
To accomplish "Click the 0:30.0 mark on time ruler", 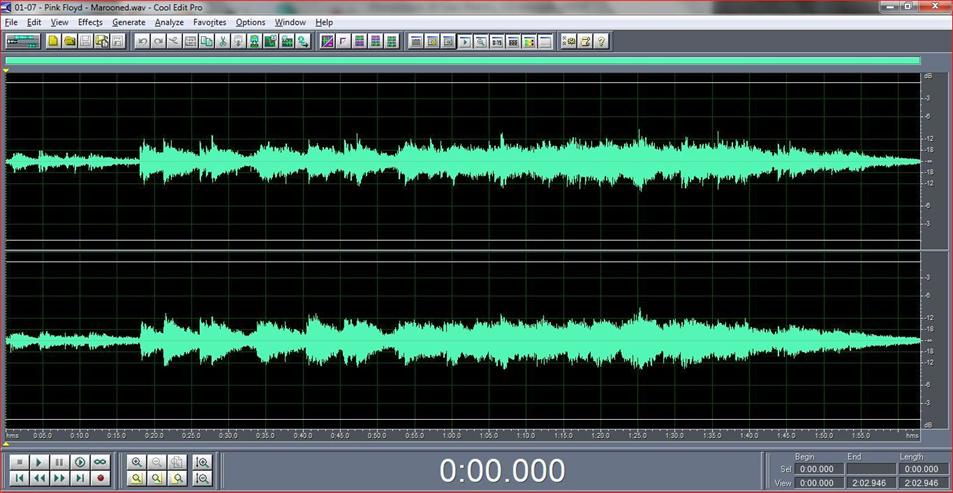I will tap(228, 435).
